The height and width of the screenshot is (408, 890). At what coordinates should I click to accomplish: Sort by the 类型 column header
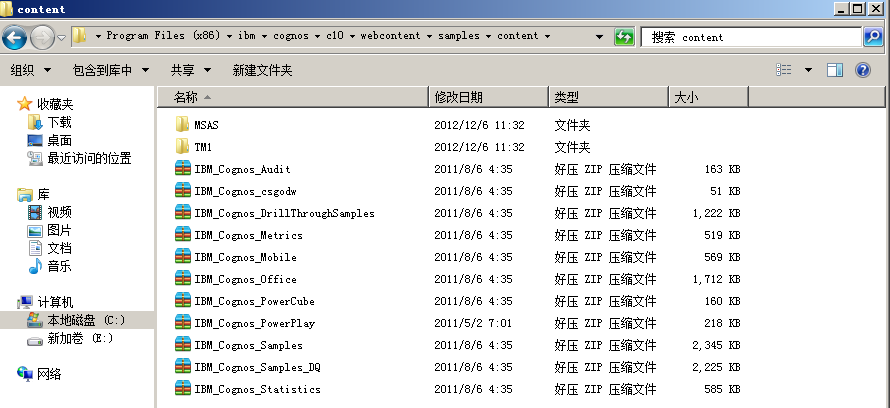tap(609, 97)
